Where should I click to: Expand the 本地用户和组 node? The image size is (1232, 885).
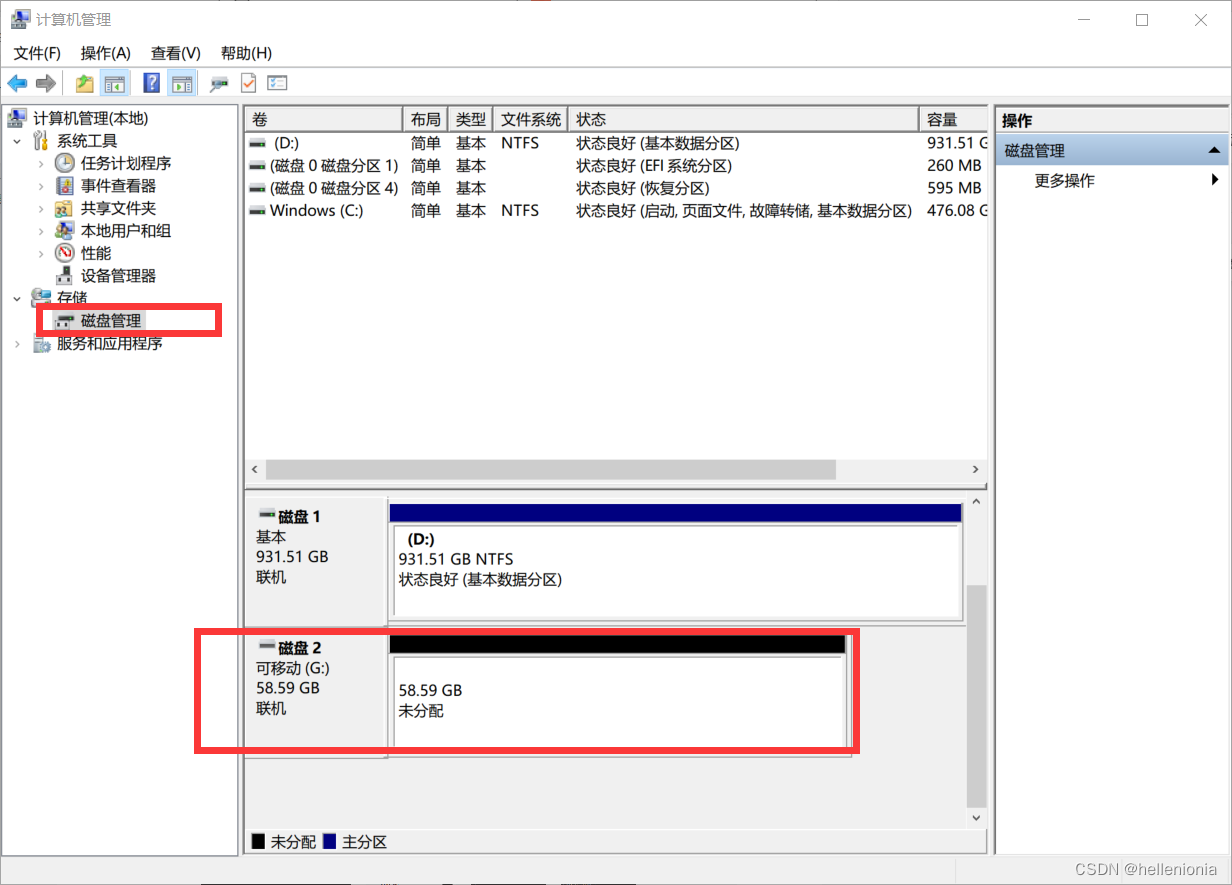point(41,231)
